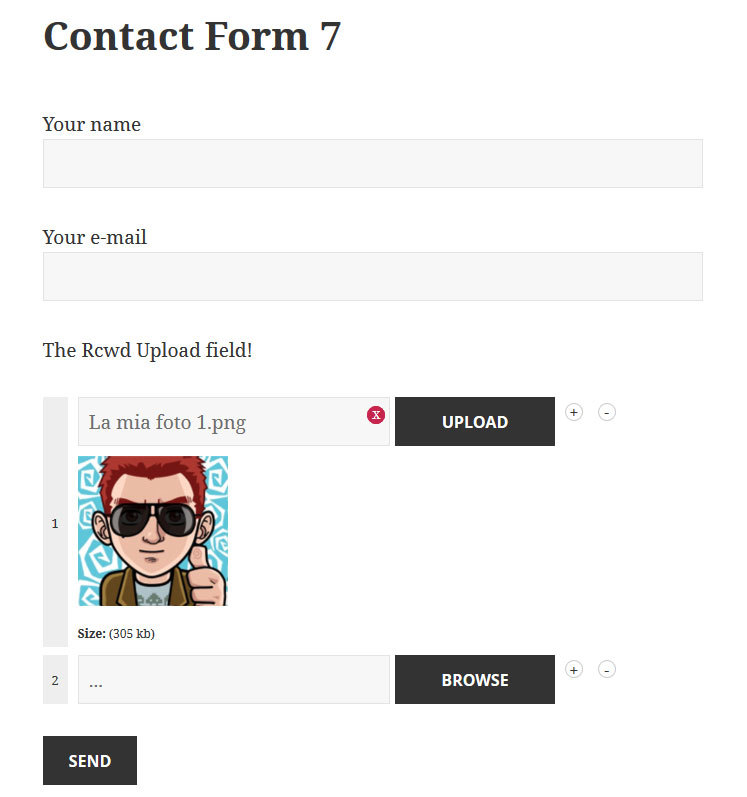Focus the Your e-mail text box
The height and width of the screenshot is (797, 747).
pos(372,276)
